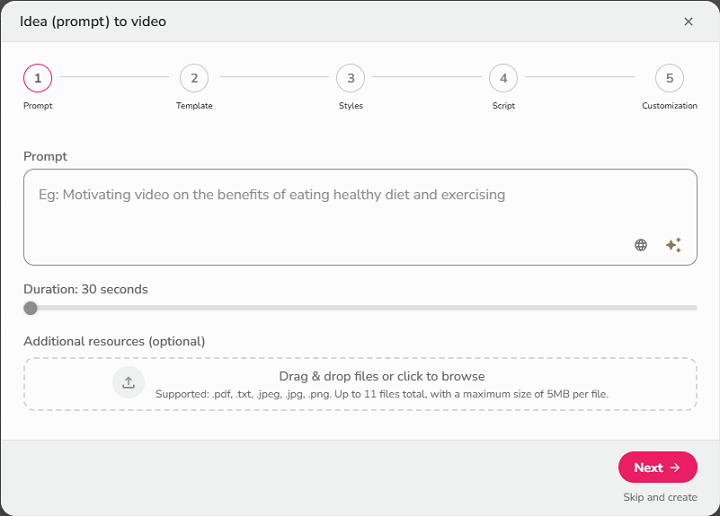Screen dimensions: 720x516
Task: Click the middle of the duration slider track
Action: click(x=360, y=308)
